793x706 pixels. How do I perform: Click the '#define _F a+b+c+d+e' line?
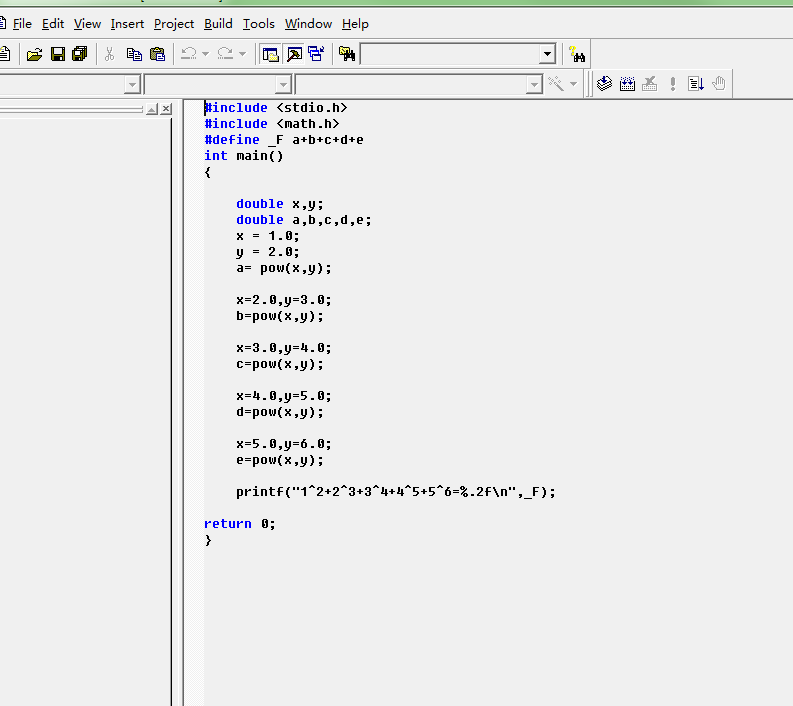coord(284,140)
